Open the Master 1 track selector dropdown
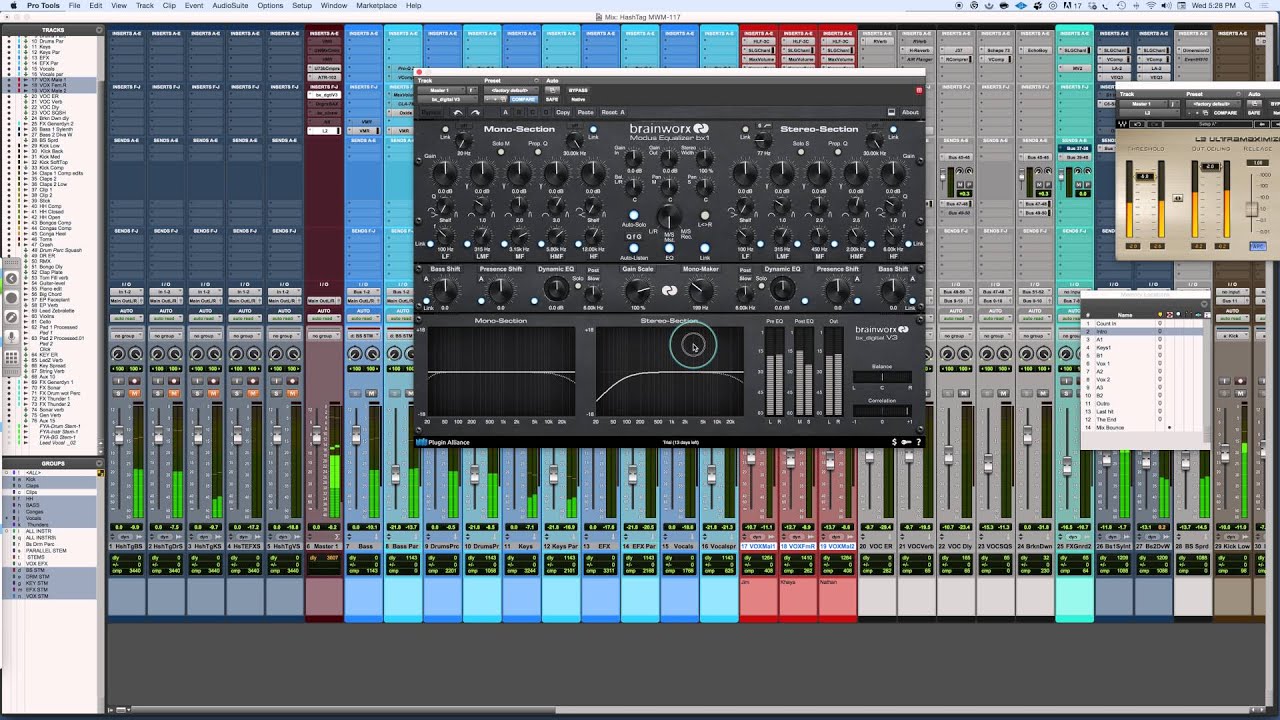Image resolution: width=1280 pixels, height=720 pixels. [442, 90]
